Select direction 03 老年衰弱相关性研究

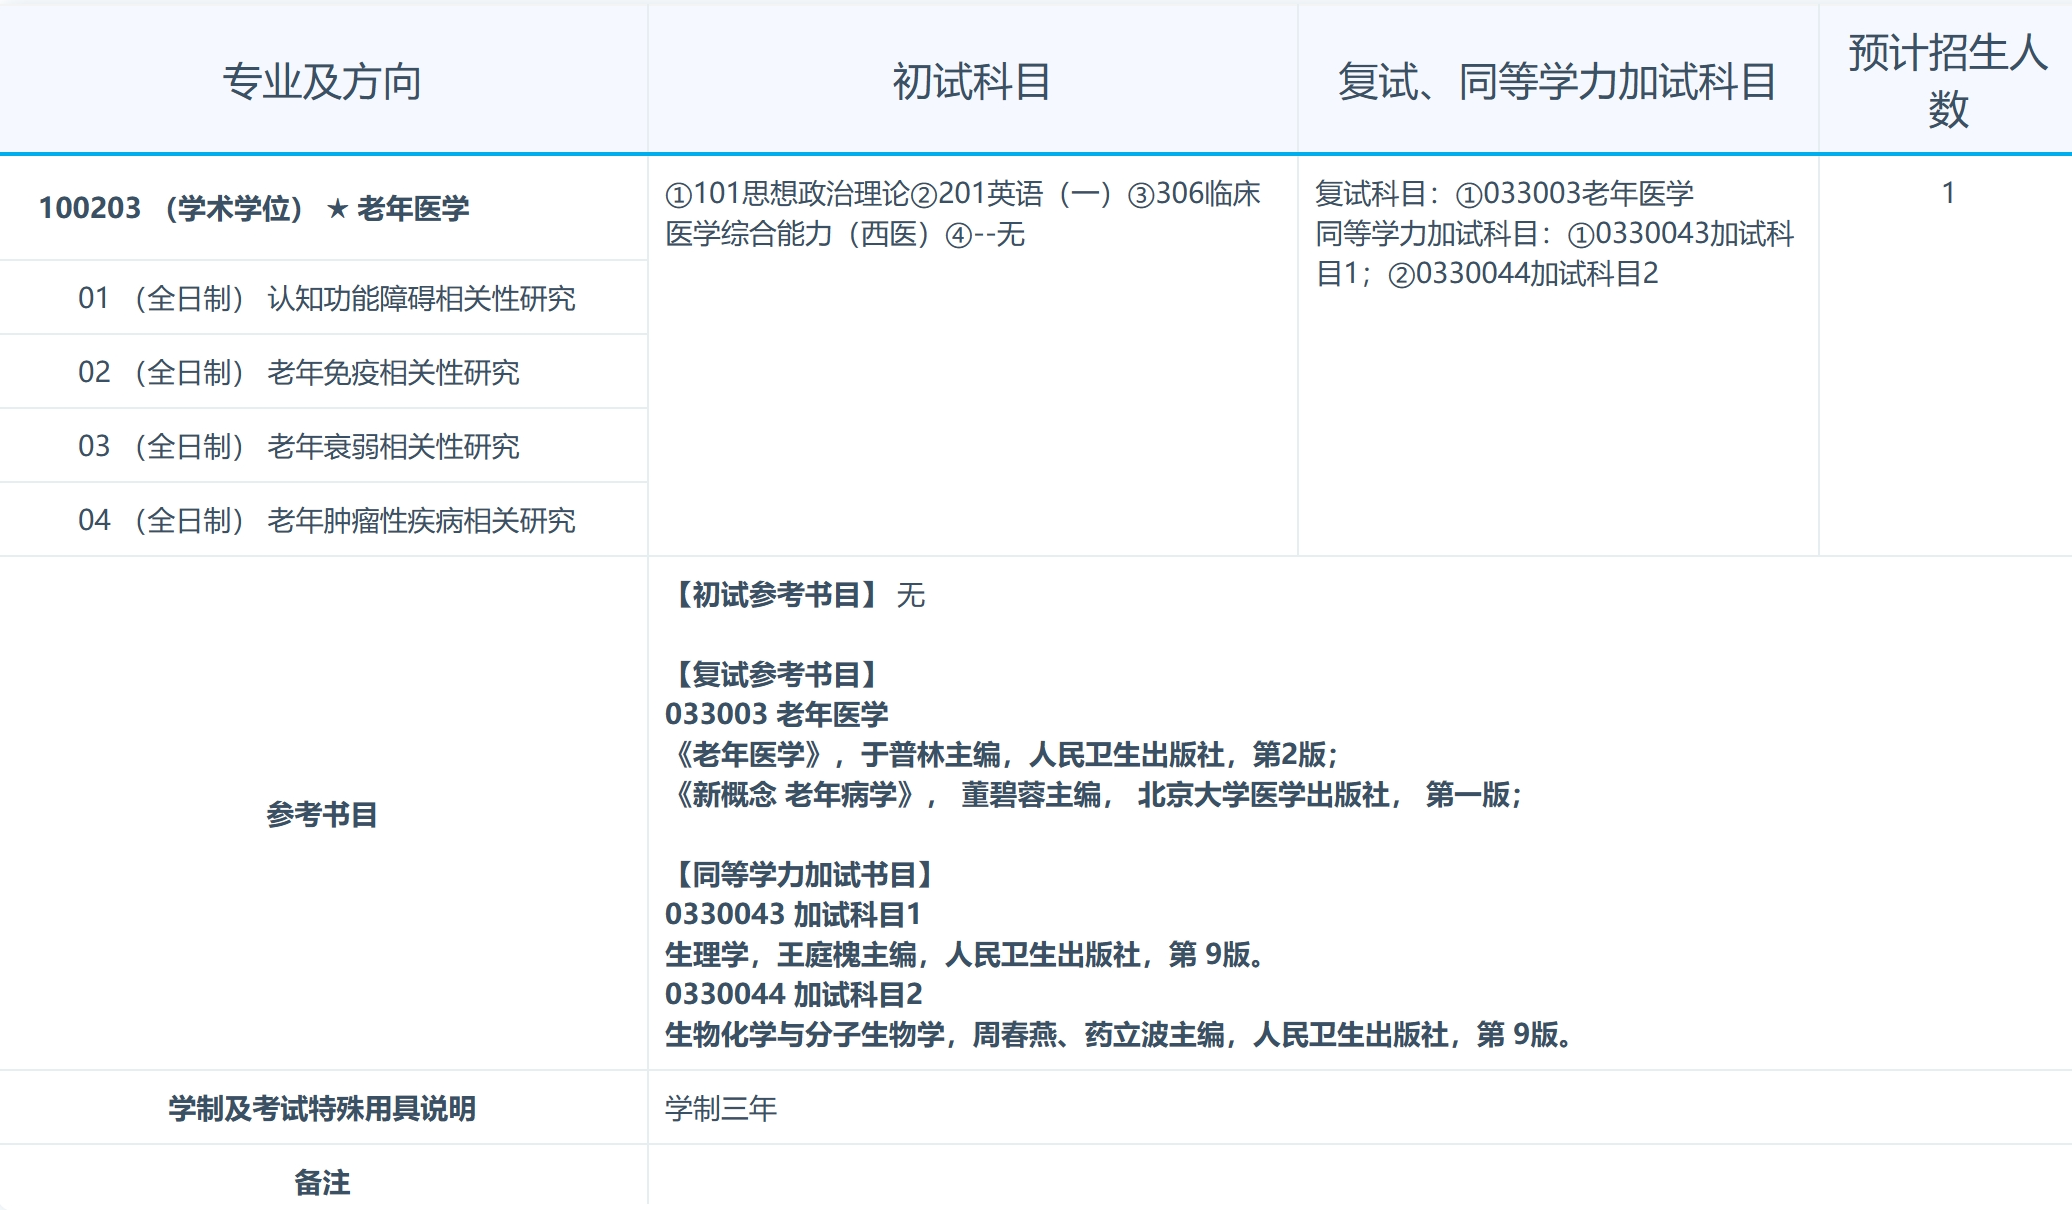[x=300, y=446]
